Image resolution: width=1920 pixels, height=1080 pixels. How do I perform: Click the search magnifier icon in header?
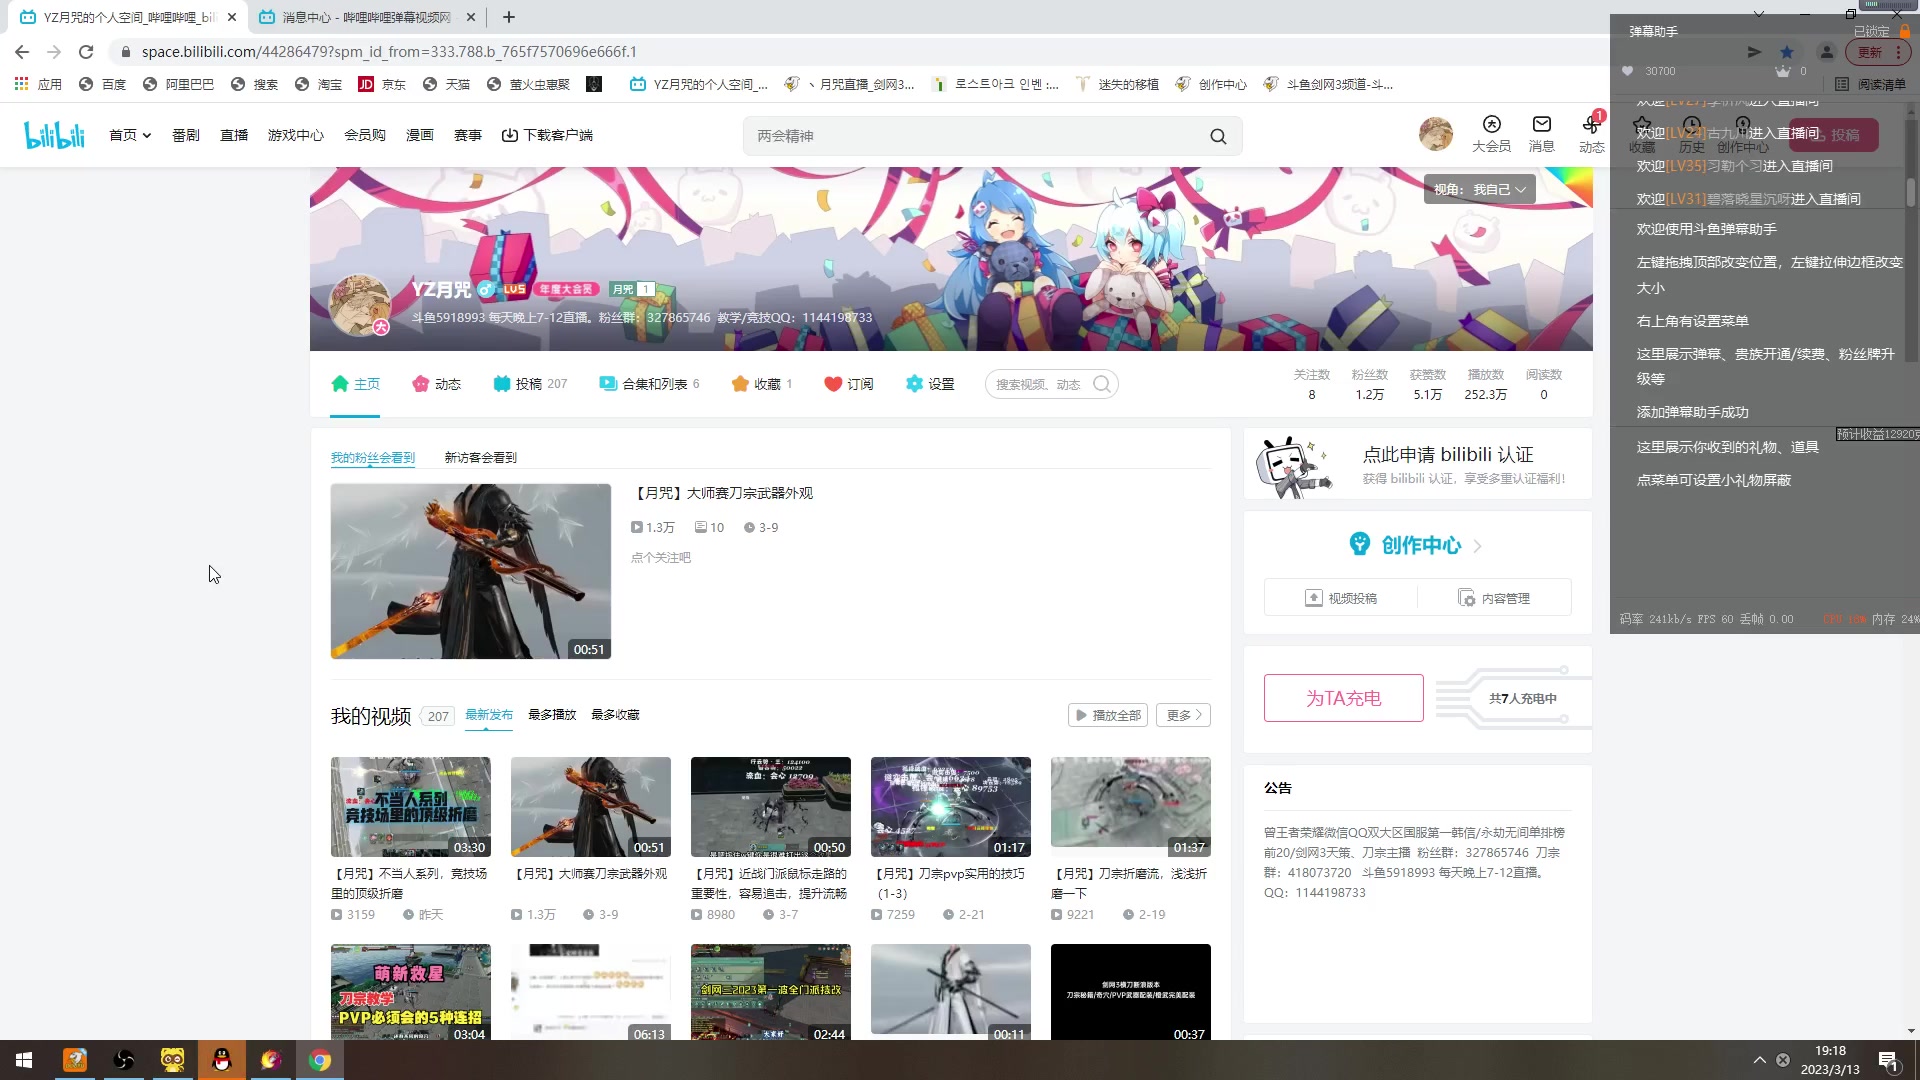click(x=1218, y=136)
